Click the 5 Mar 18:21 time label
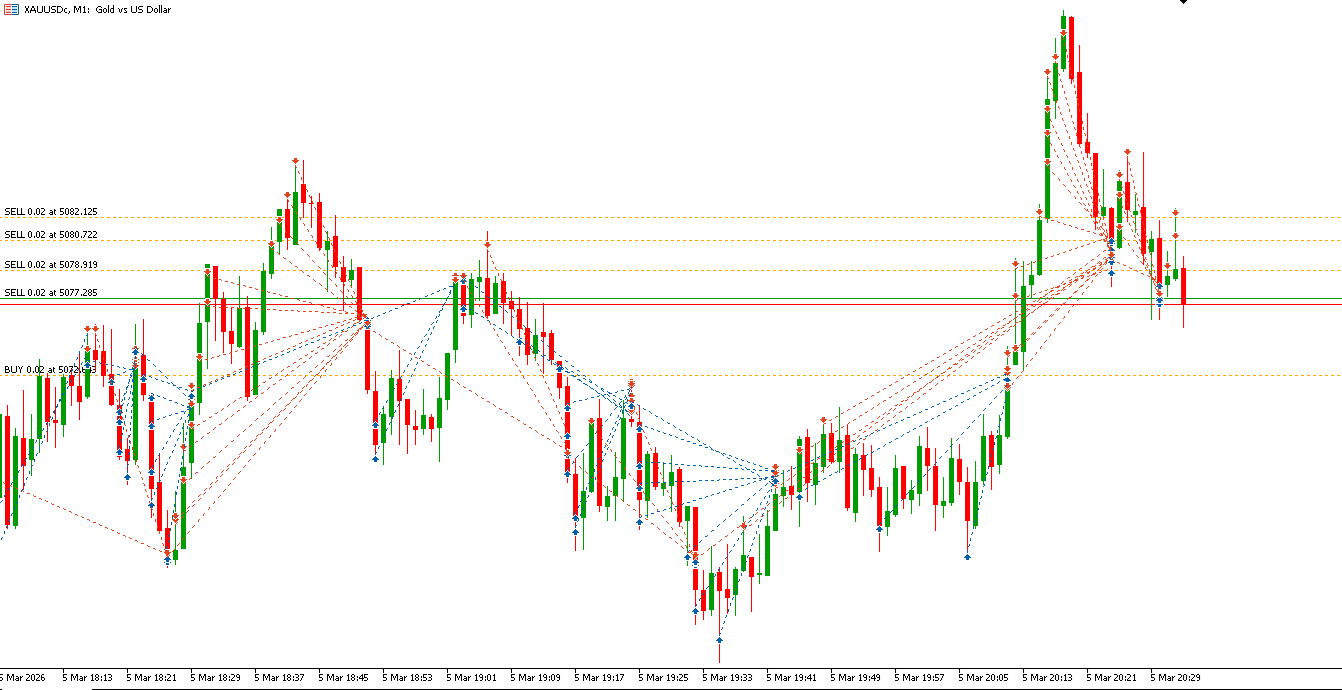 (151, 677)
